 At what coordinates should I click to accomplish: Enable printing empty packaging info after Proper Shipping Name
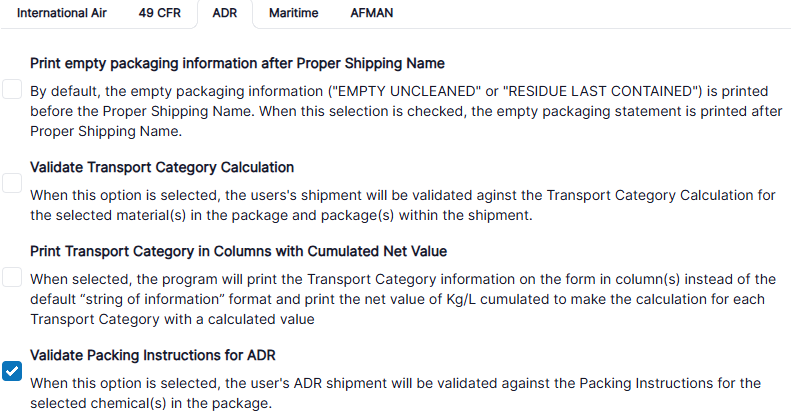point(12,90)
